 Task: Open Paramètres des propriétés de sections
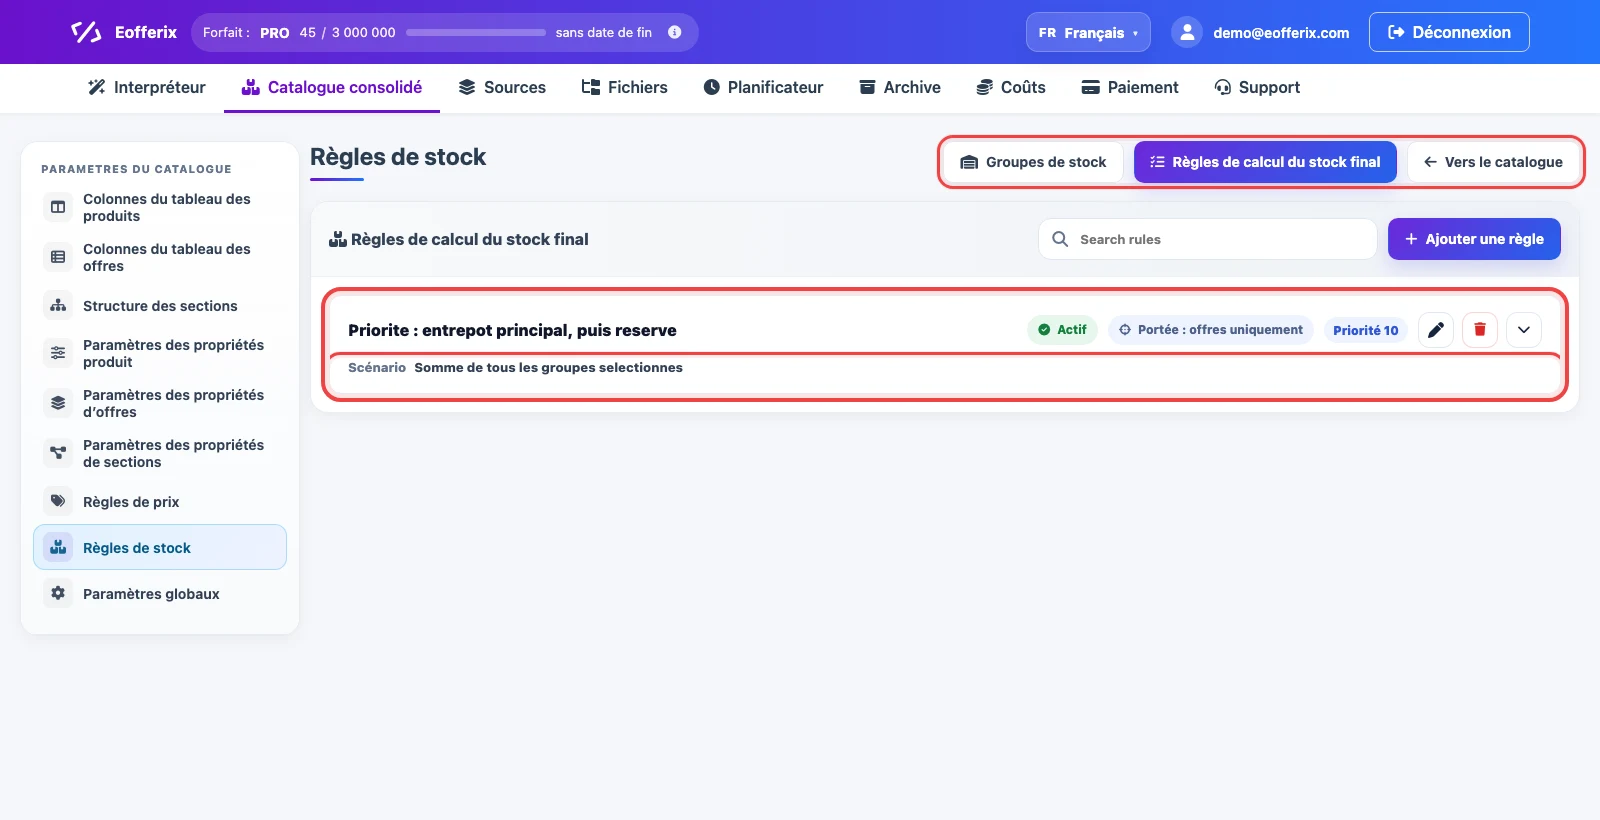click(160, 453)
